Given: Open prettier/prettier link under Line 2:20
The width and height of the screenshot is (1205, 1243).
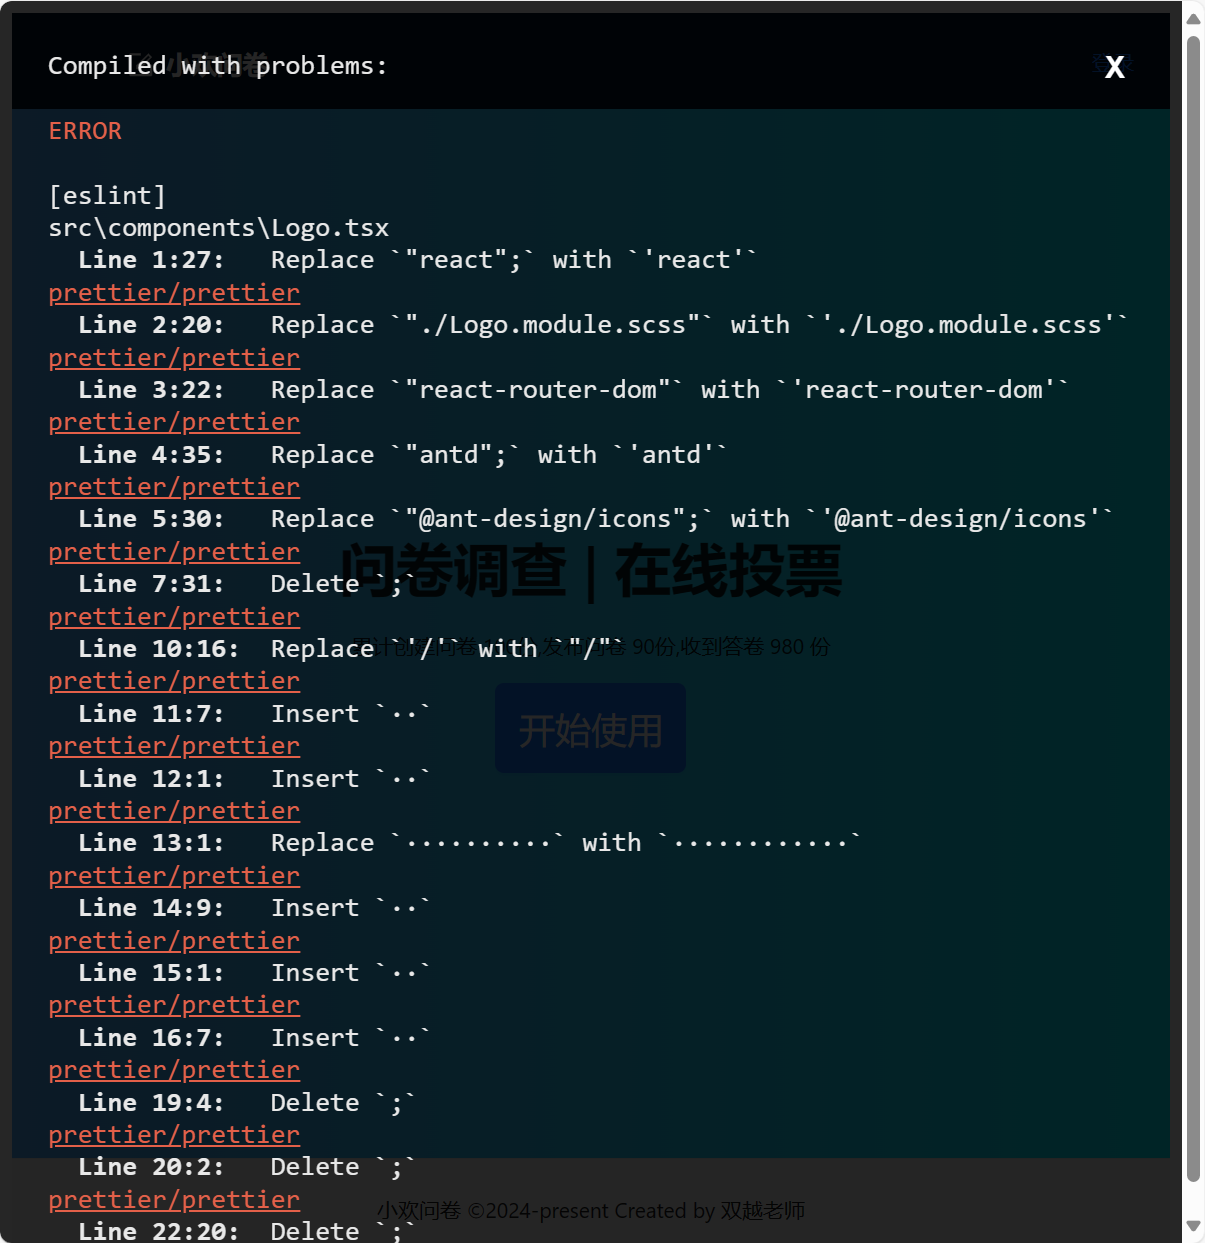Looking at the screenshot, I should 174,358.
